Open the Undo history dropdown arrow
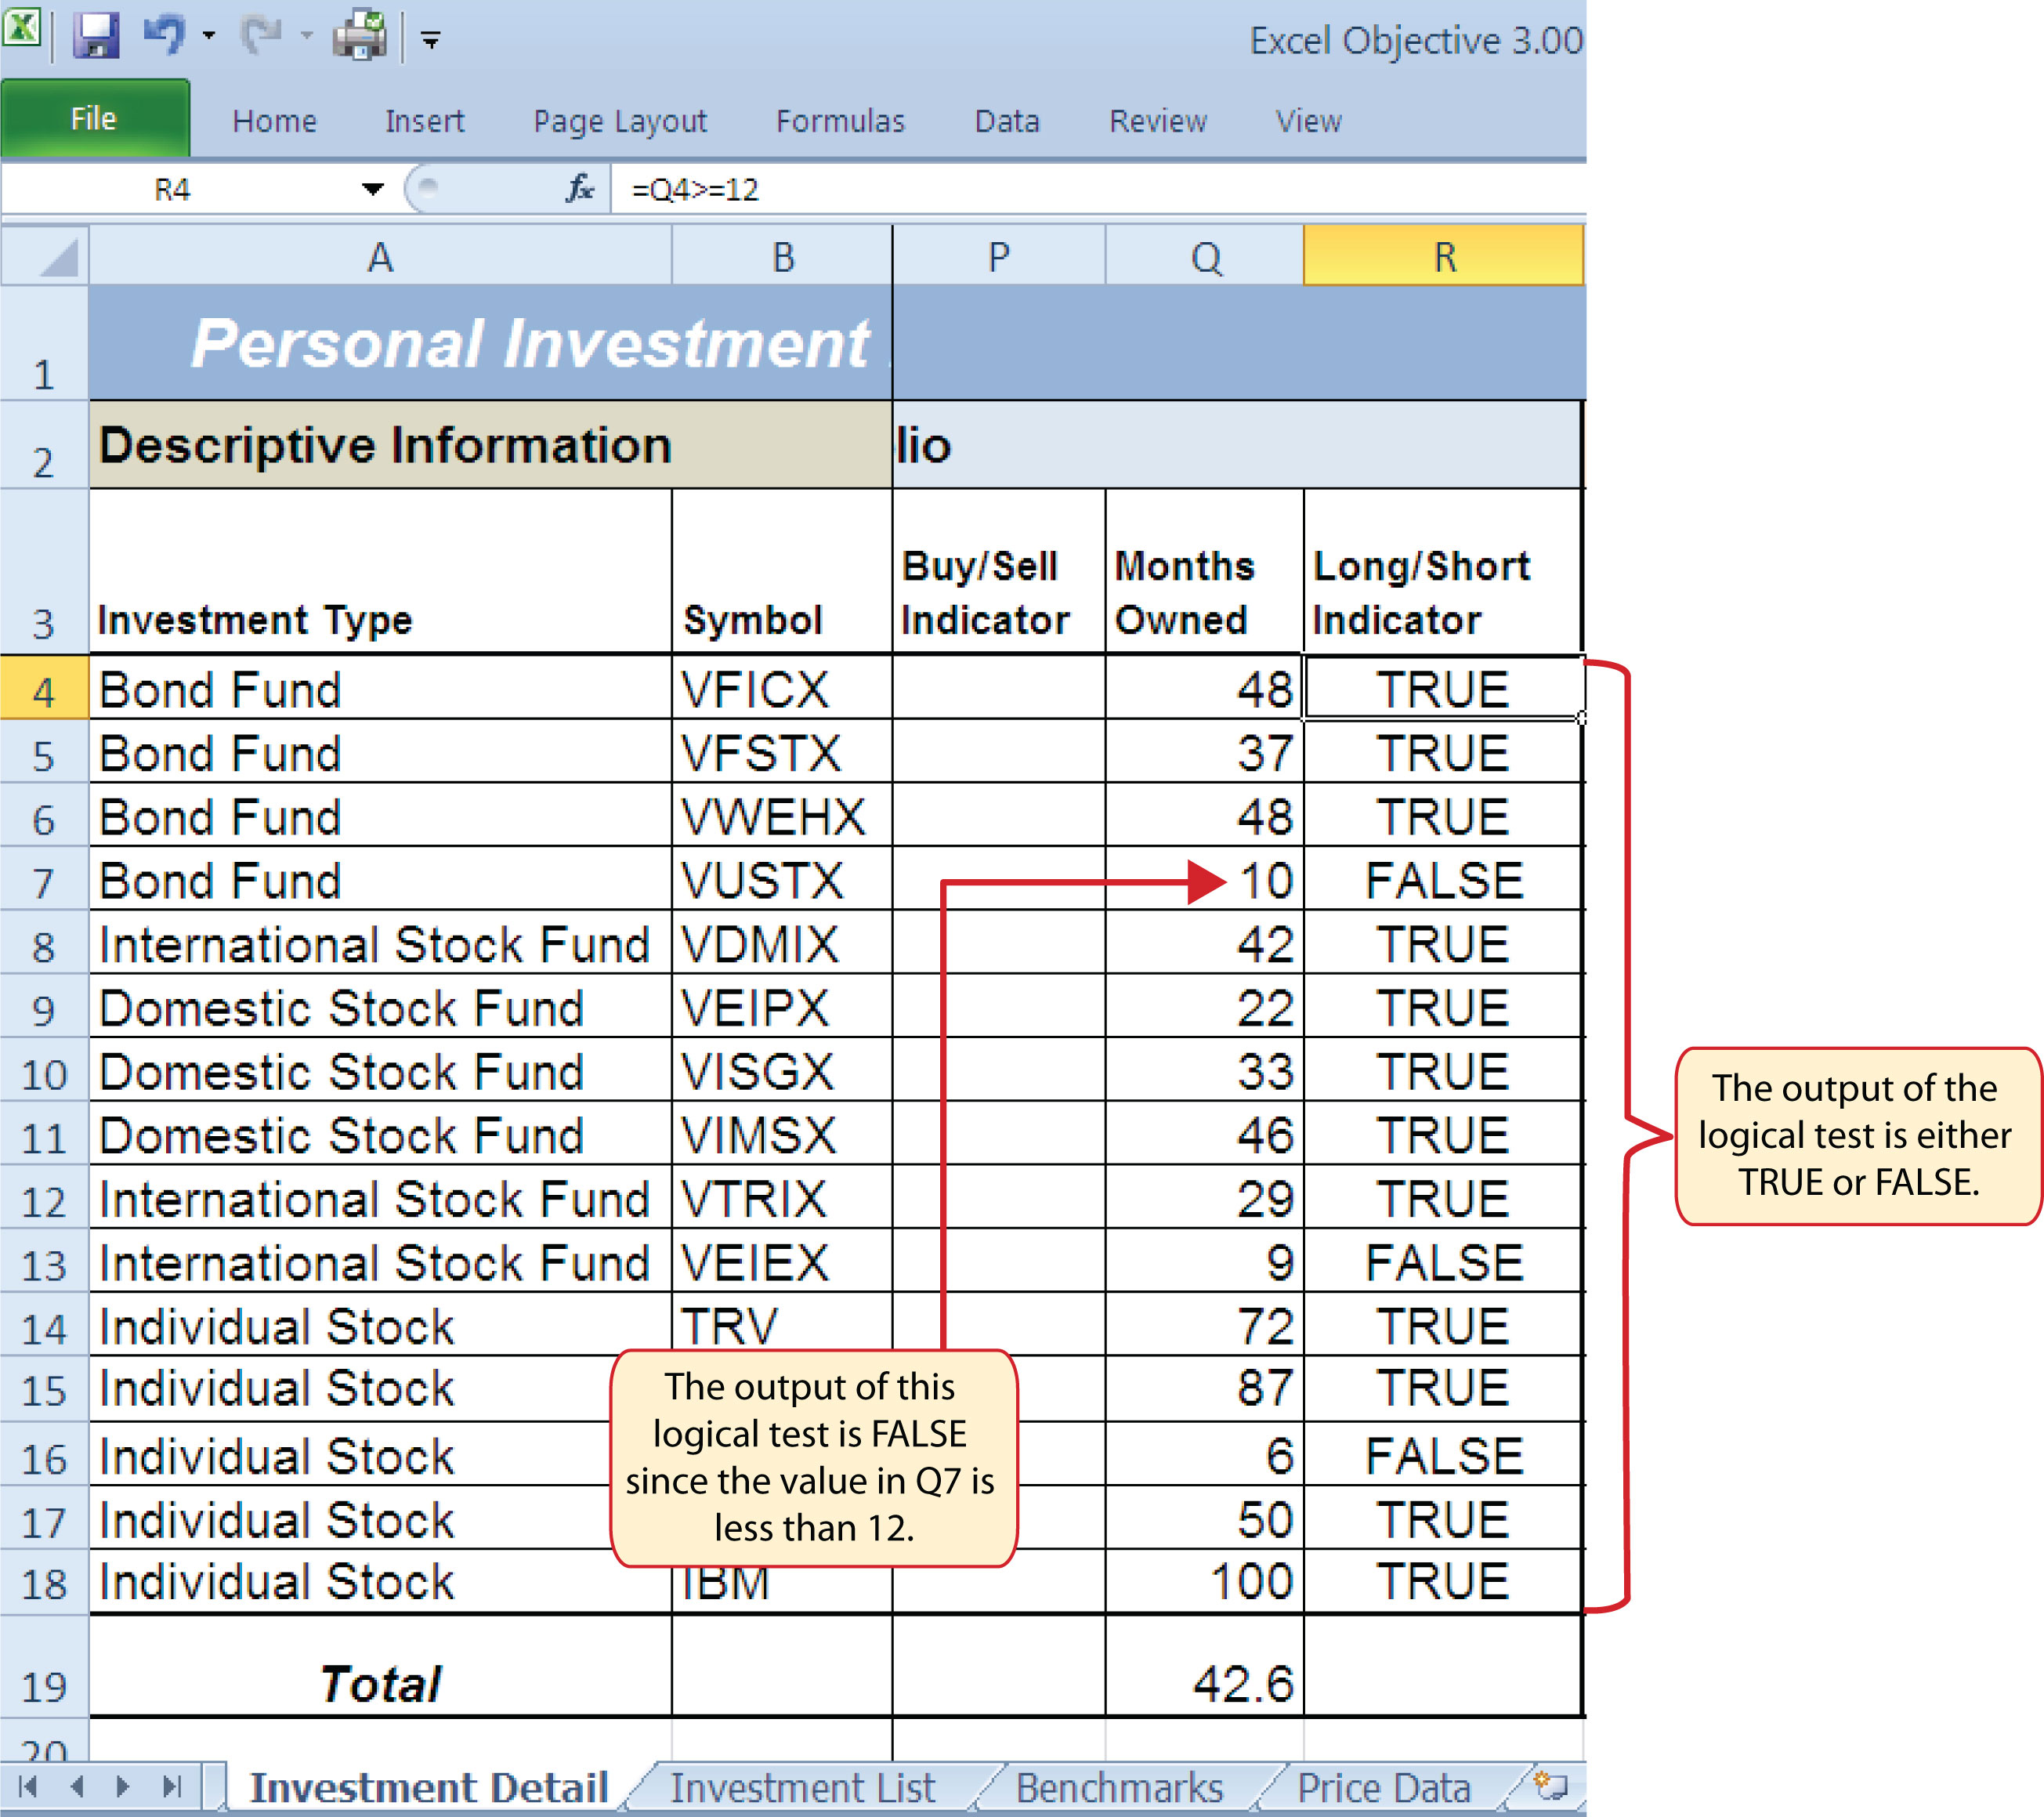This screenshot has height=1817, width=2044. point(209,36)
